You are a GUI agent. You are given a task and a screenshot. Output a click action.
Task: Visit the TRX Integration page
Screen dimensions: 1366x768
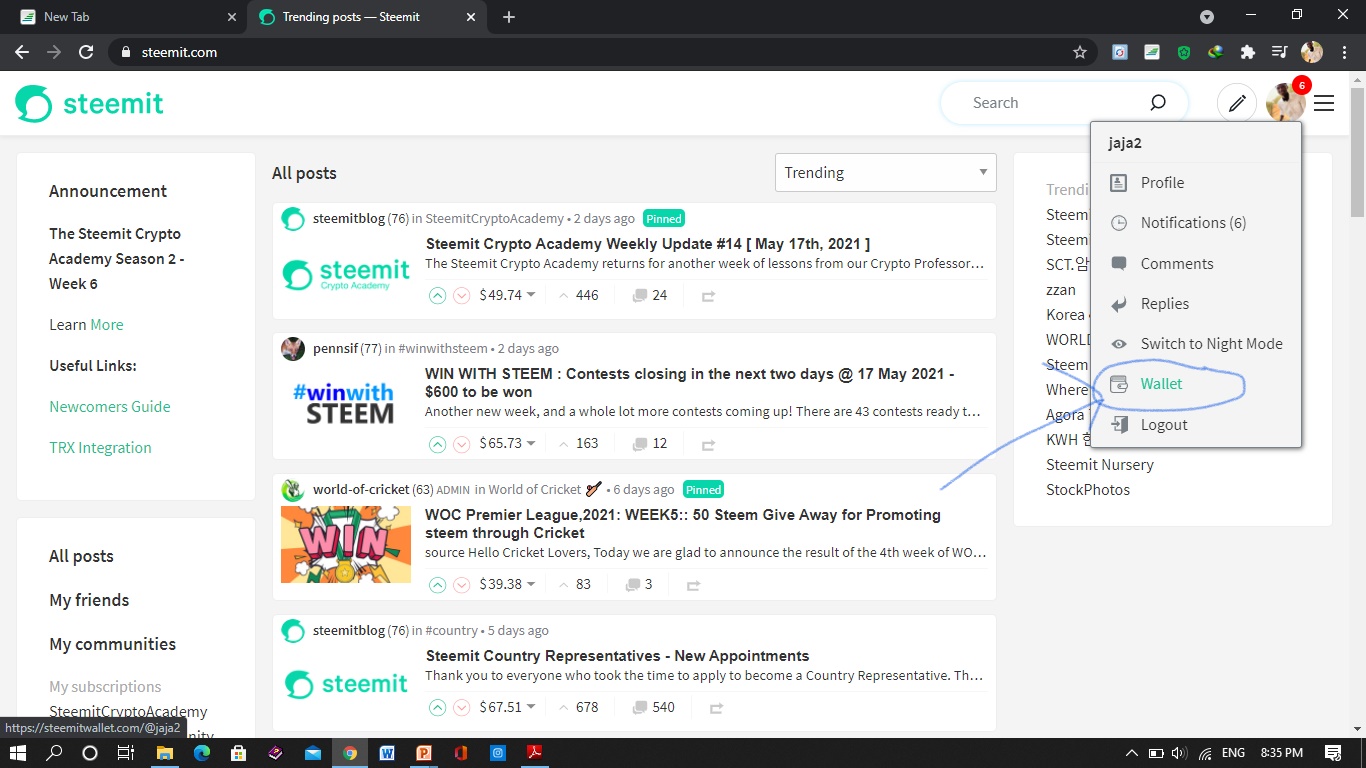click(100, 447)
